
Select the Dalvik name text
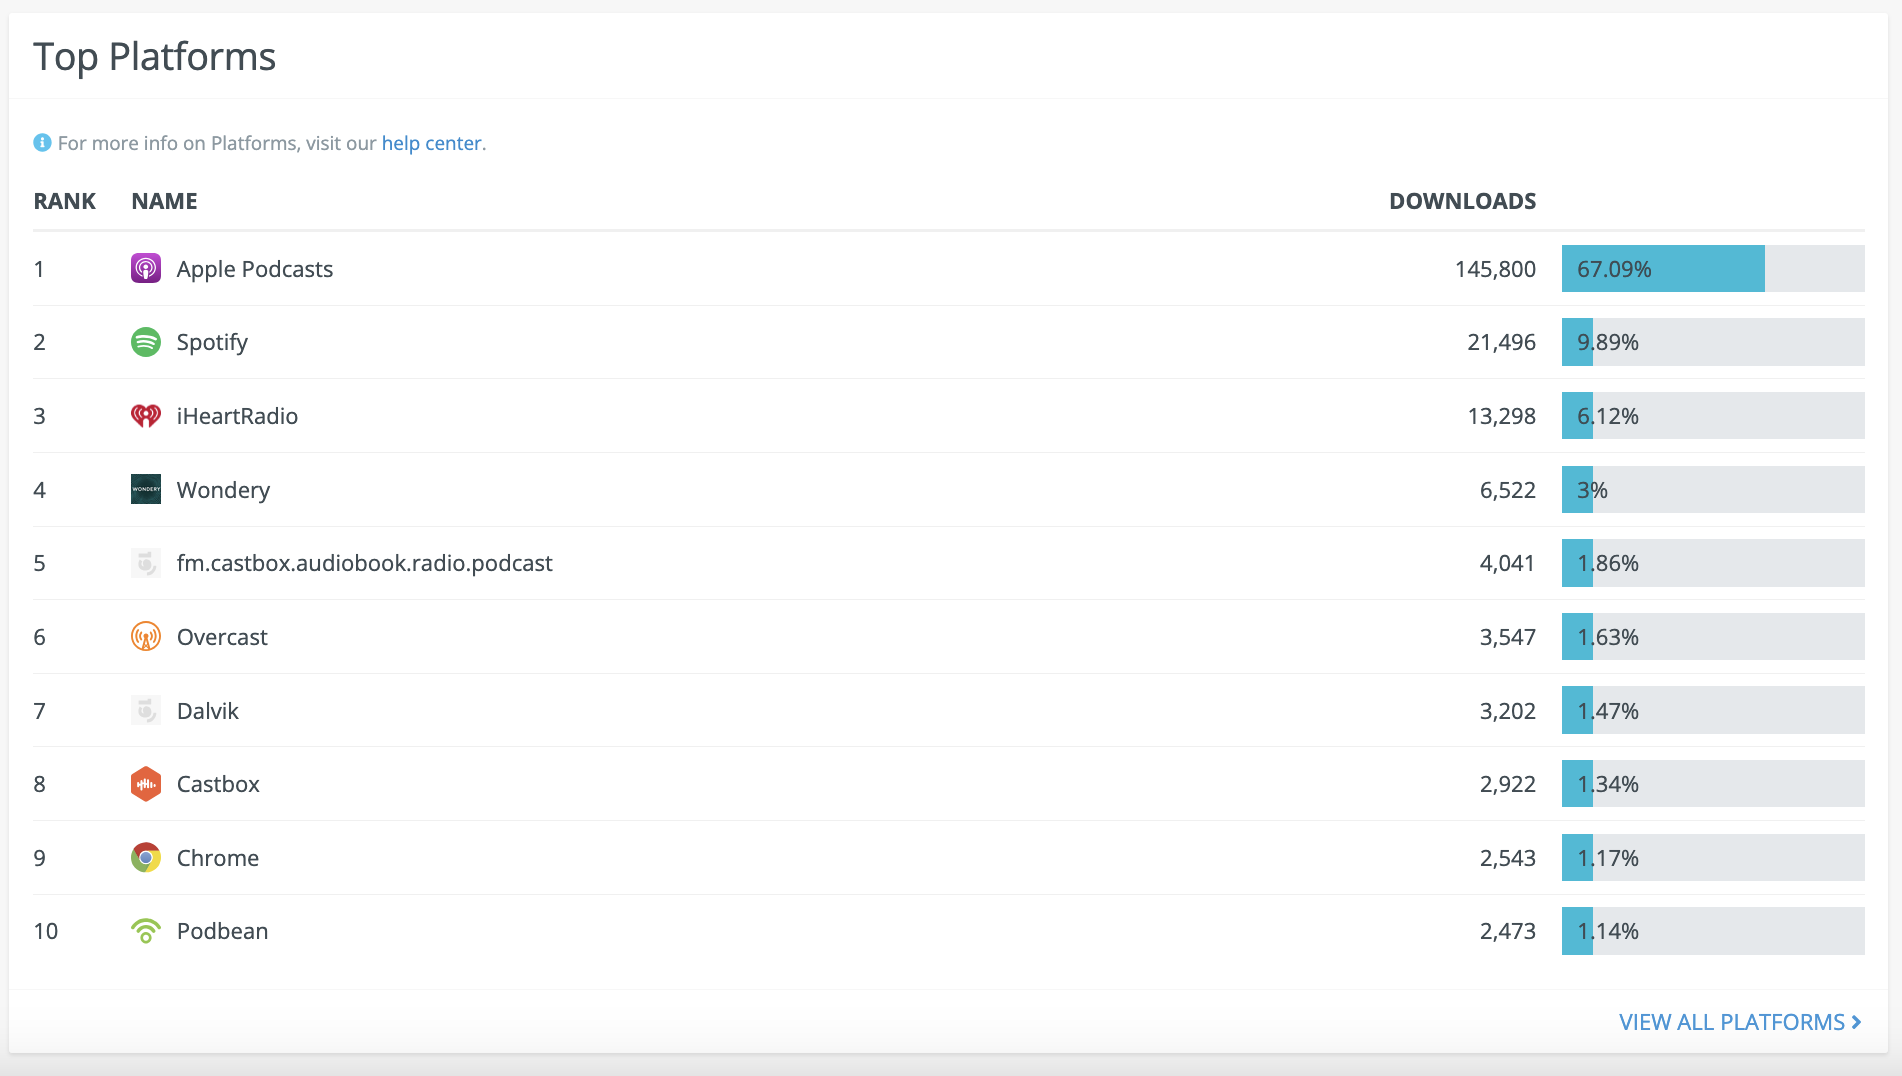(x=208, y=711)
